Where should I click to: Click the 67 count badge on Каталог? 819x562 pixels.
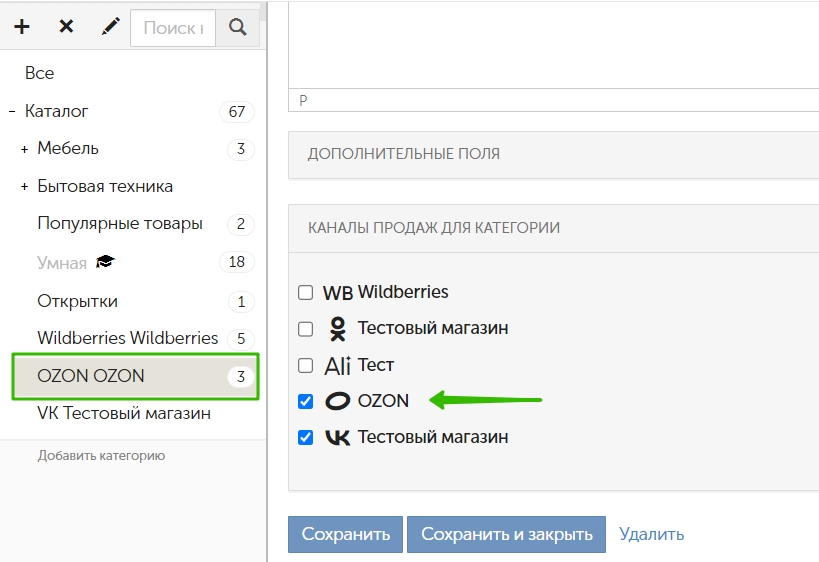(x=237, y=112)
